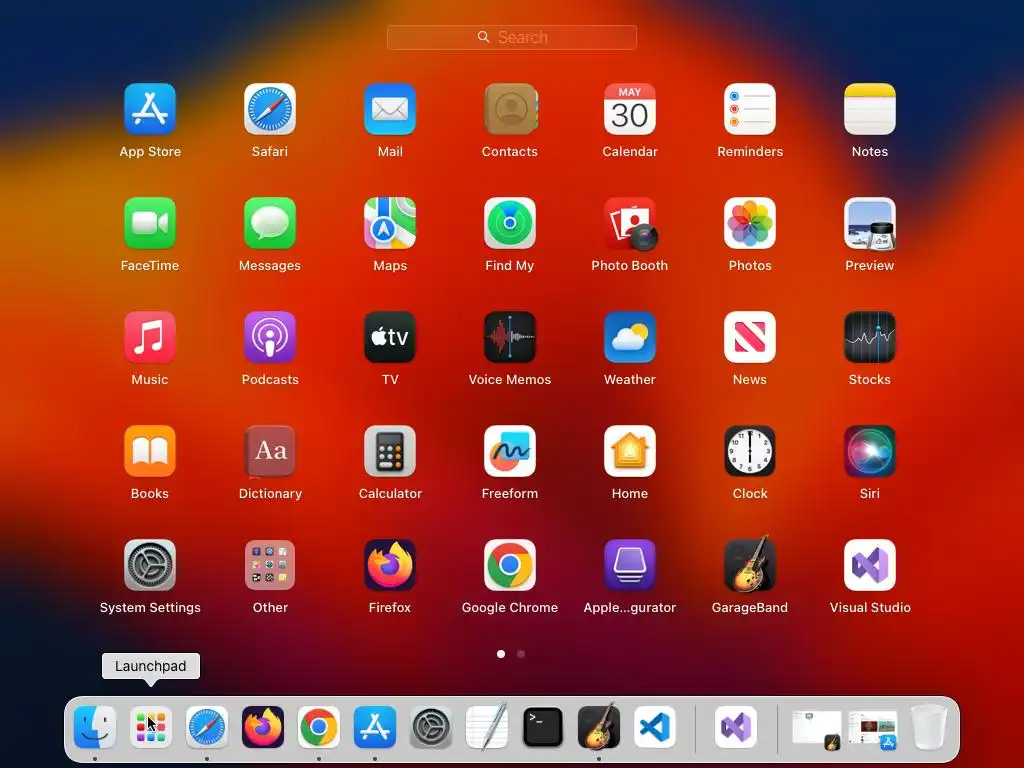This screenshot has width=1024, height=768.
Task: Restore the minimized App Store window in Dock
Action: coord(872,729)
